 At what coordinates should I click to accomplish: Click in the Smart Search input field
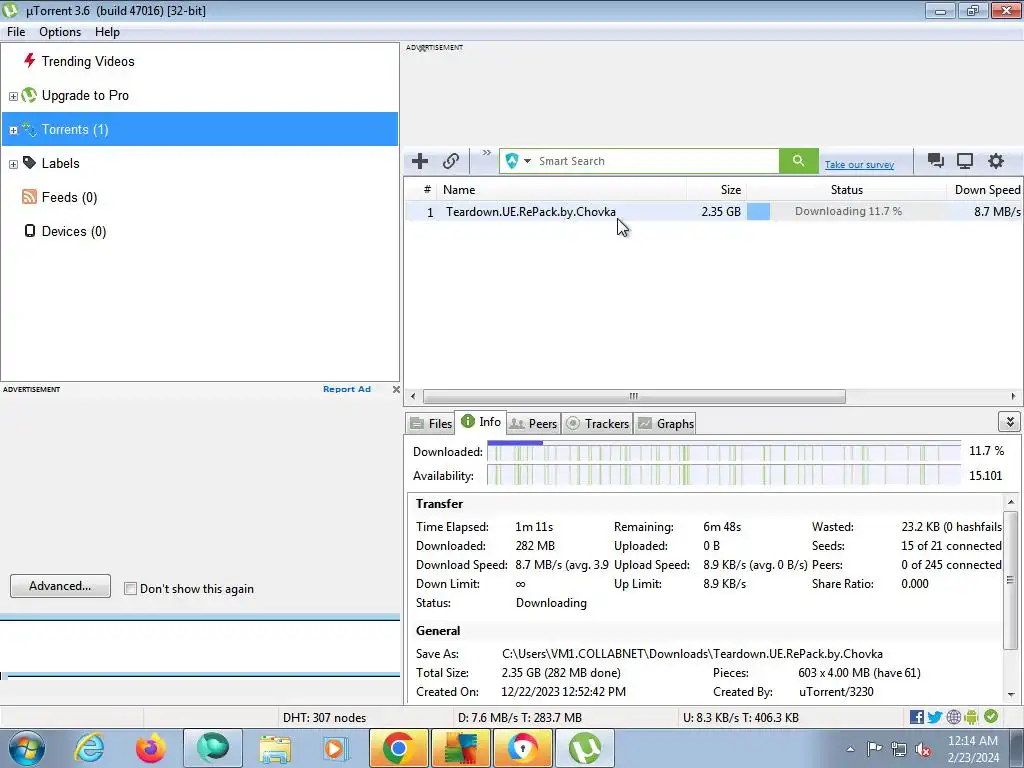(656, 161)
